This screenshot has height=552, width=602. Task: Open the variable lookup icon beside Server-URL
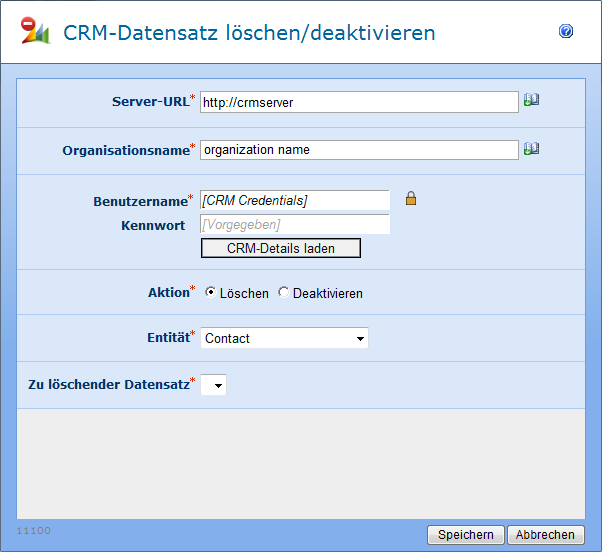tap(531, 100)
